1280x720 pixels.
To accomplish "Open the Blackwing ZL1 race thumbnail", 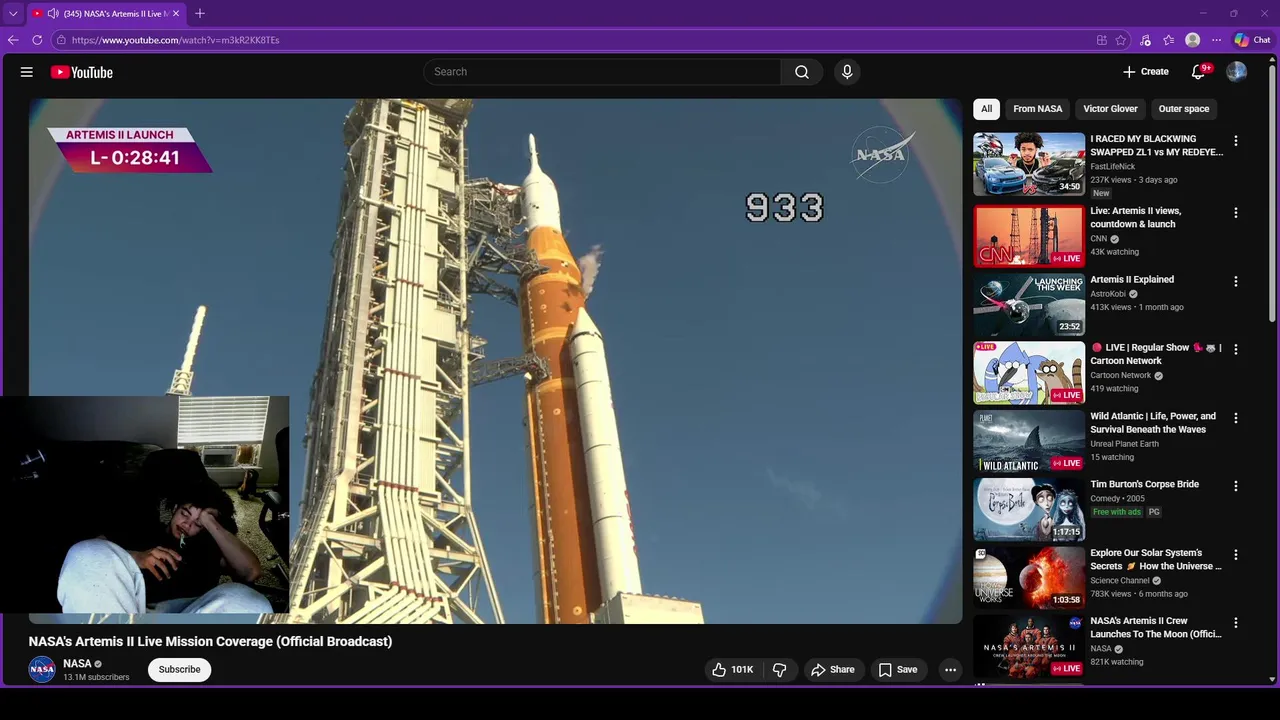I will [1029, 164].
